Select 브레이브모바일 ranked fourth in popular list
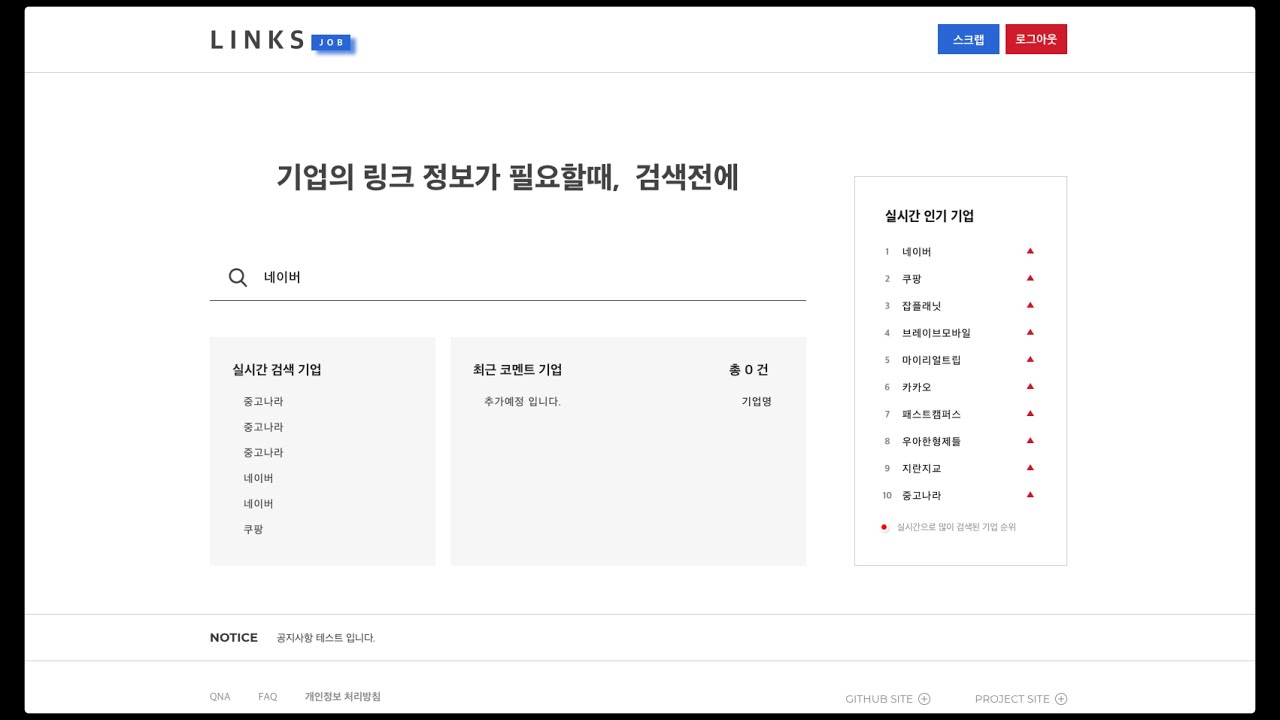Image resolution: width=1280 pixels, height=720 pixels. [936, 333]
